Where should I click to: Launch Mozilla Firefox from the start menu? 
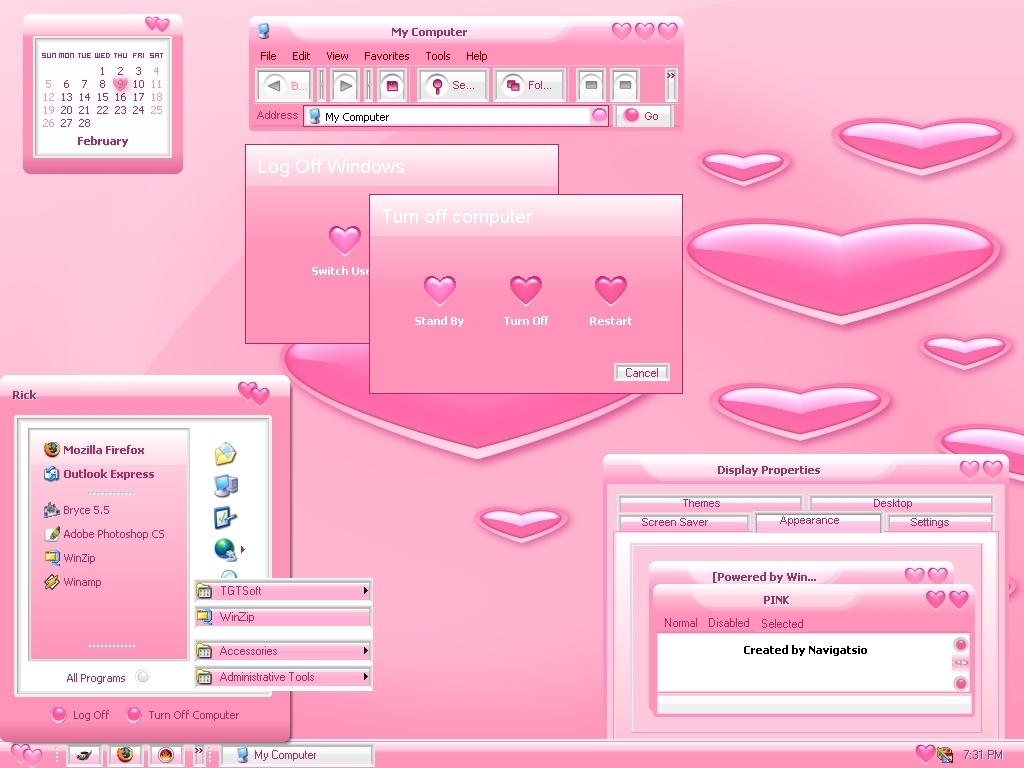coord(103,450)
